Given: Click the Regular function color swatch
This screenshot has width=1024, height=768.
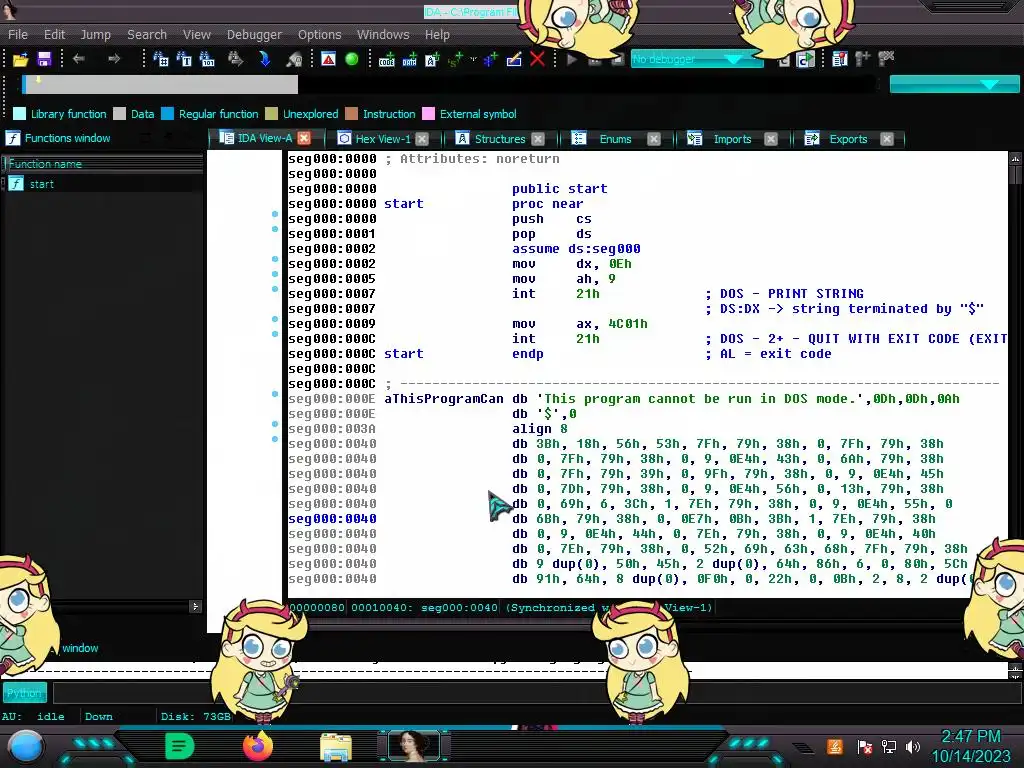Looking at the screenshot, I should tap(167, 114).
